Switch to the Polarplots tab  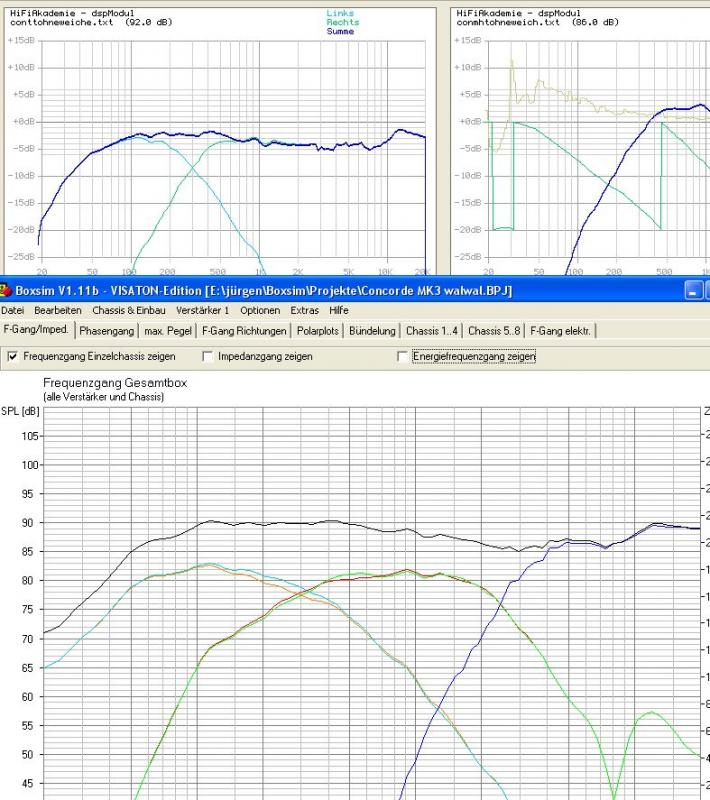[x=318, y=331]
